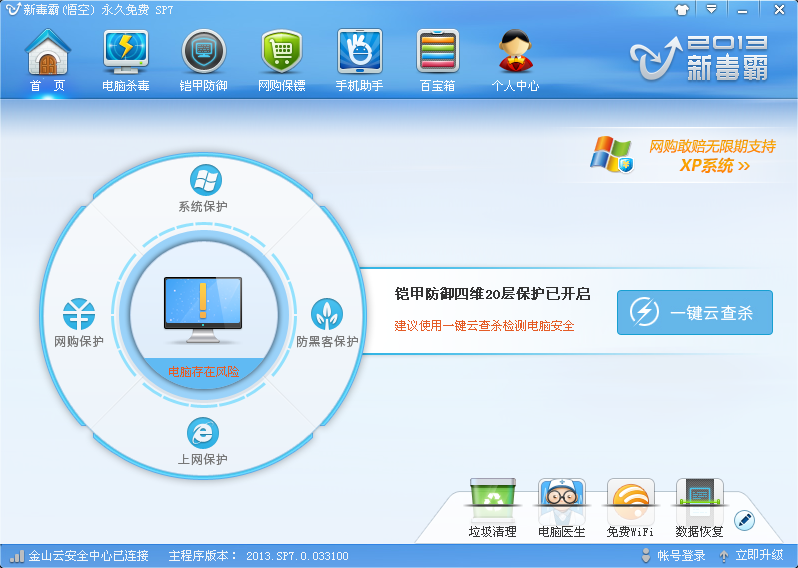Open the 首页 home tab
The image size is (798, 568).
tap(47, 61)
